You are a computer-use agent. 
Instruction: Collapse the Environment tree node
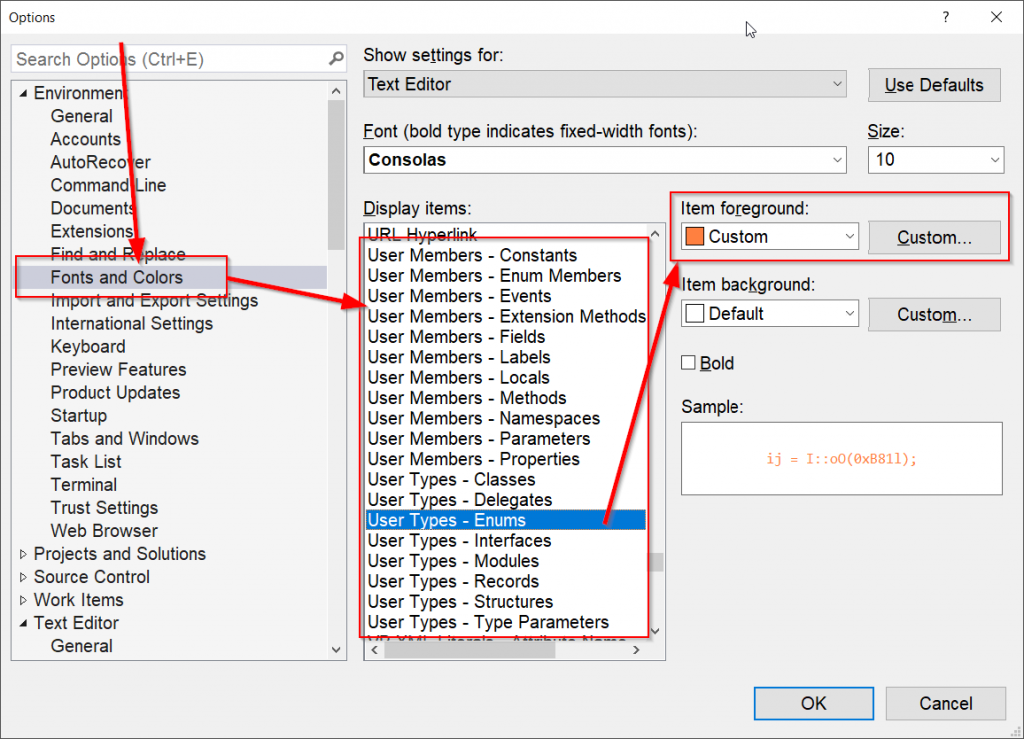pos(24,94)
